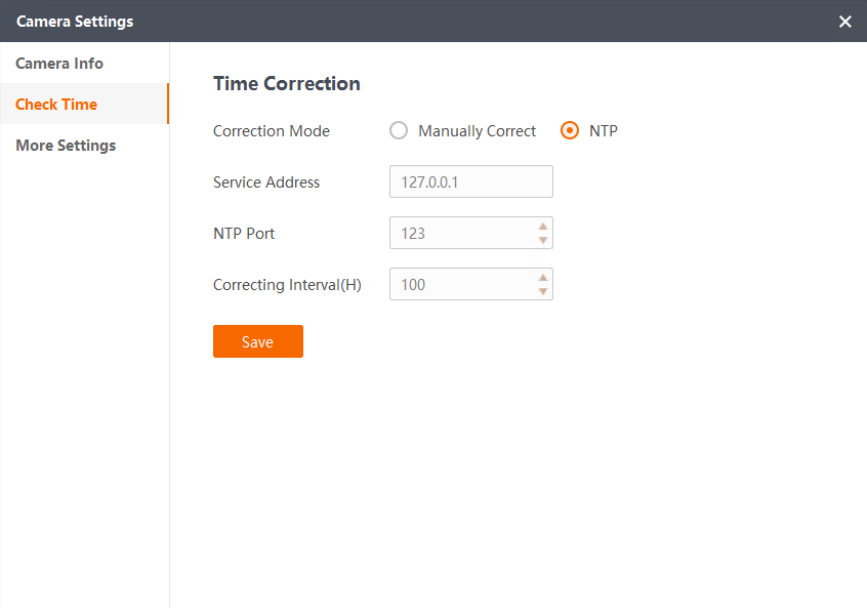Click the Service Address label text
The width and height of the screenshot is (867, 608).
point(266,182)
